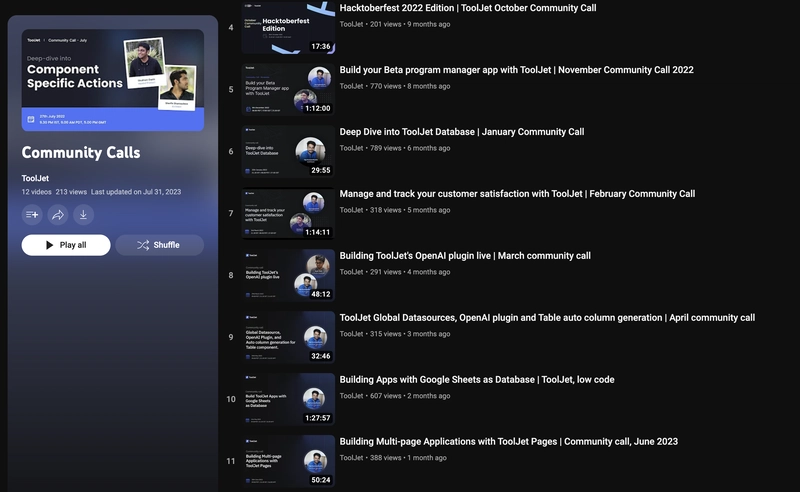Screen dimensions: 800x492
Task: Click '315 views • 3 months ago' text
Action: tap(410, 334)
